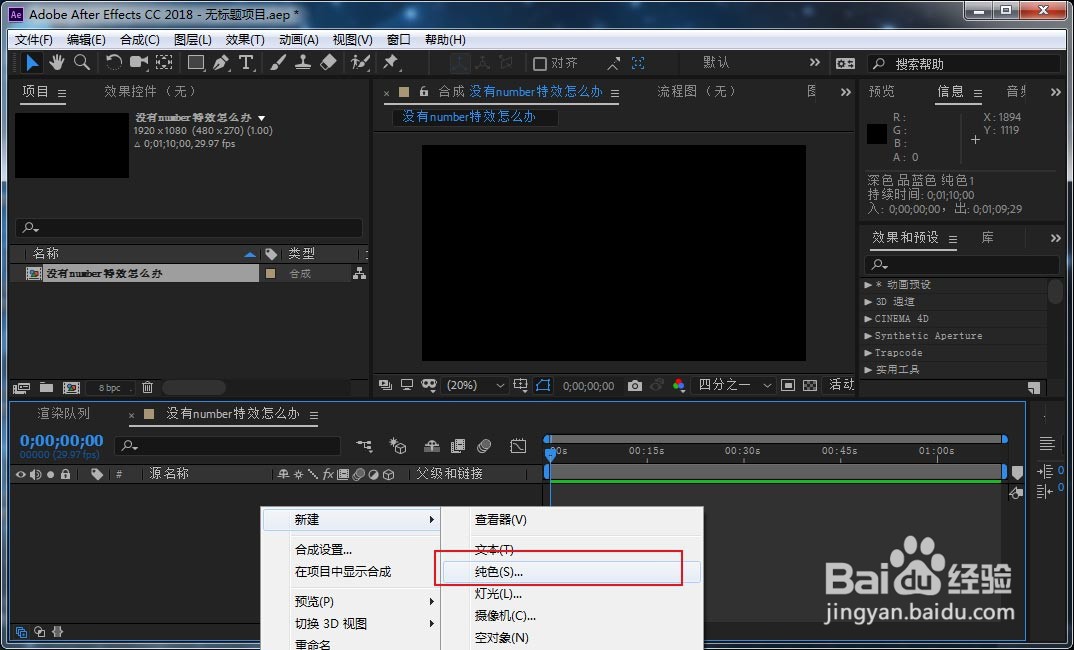
Task: Open the show channel RGB icon menu
Action: point(679,386)
